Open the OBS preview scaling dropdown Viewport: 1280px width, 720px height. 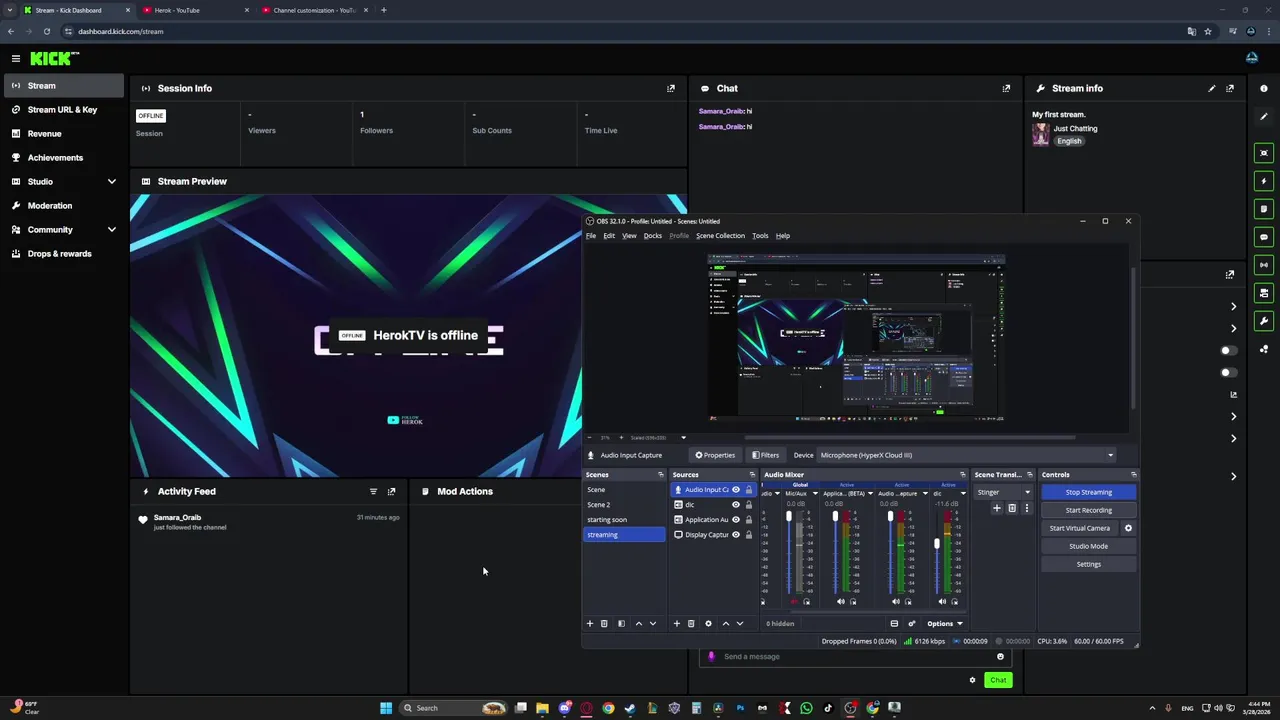684,437
